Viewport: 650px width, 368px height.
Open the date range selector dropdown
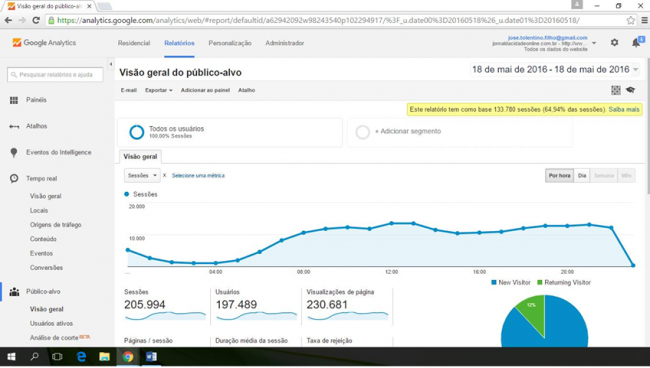(555, 70)
